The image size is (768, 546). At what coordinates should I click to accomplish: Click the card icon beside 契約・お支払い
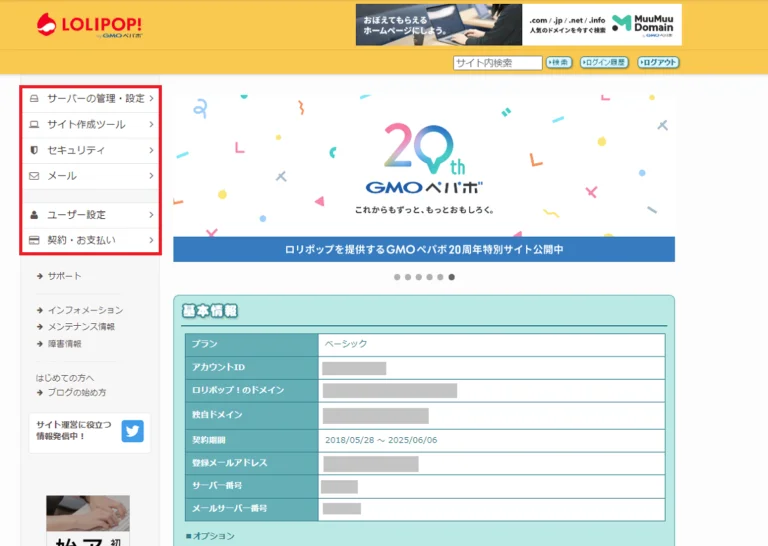coord(34,240)
